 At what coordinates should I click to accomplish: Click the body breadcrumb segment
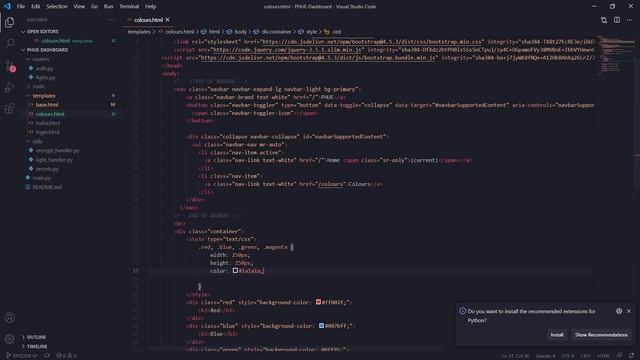pyautogui.click(x=240, y=31)
